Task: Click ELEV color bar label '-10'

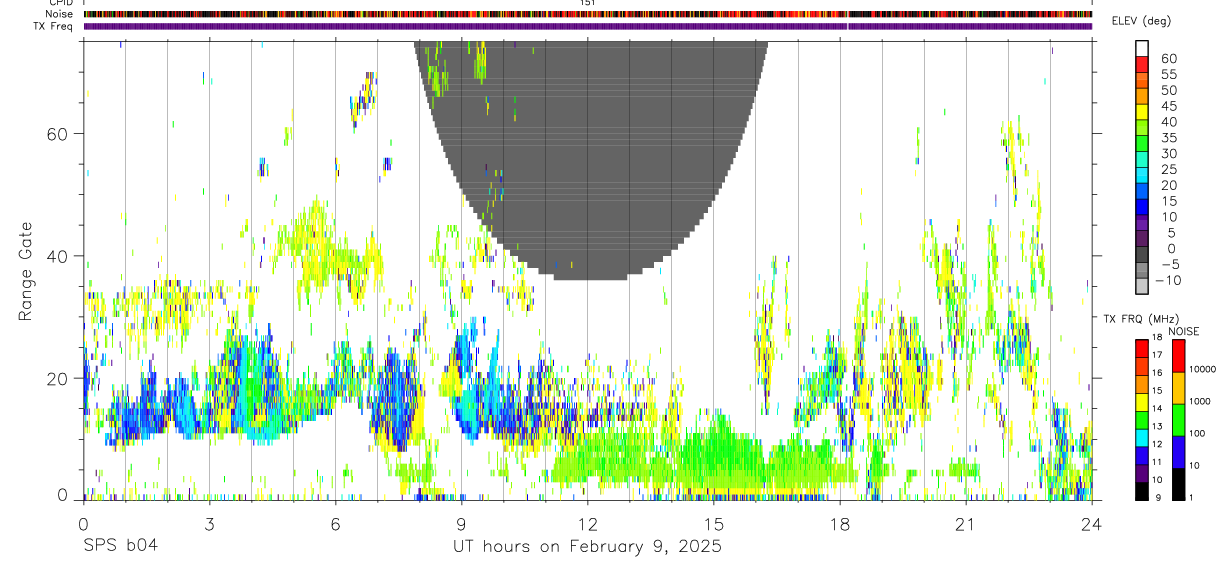Action: [x=1166, y=281]
